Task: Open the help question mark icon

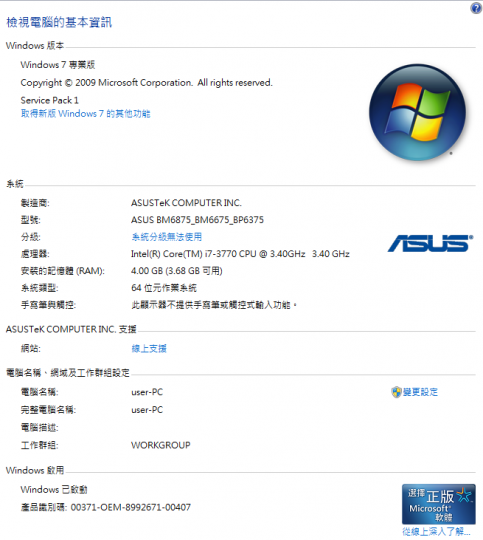Action: (x=476, y=8)
